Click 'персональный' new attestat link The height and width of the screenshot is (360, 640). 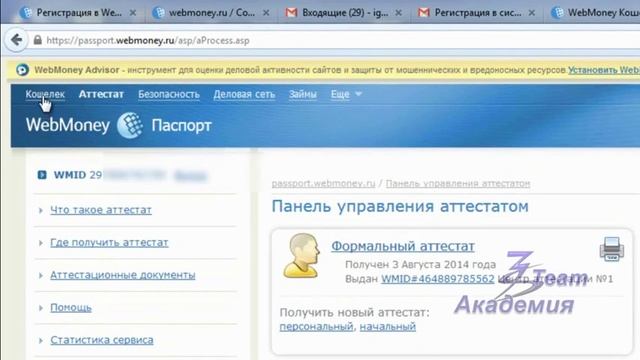(x=316, y=327)
